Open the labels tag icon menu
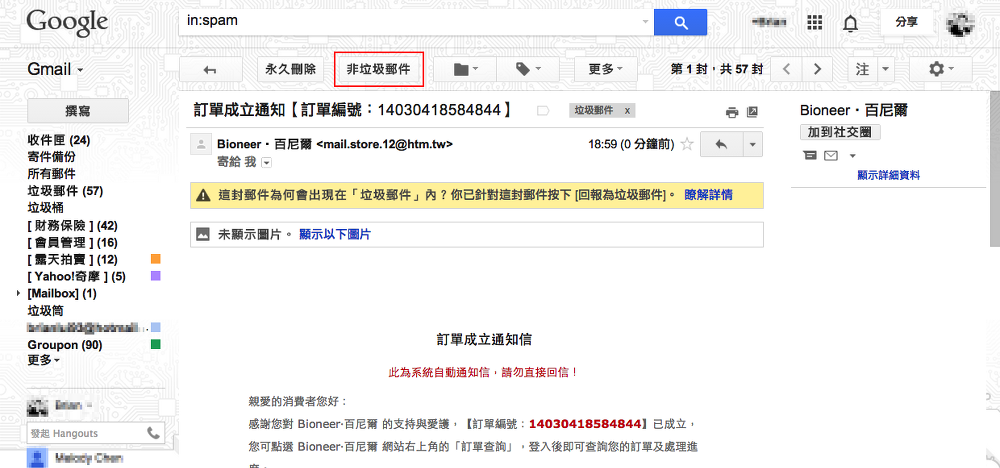The image size is (1000, 468). coord(527,69)
